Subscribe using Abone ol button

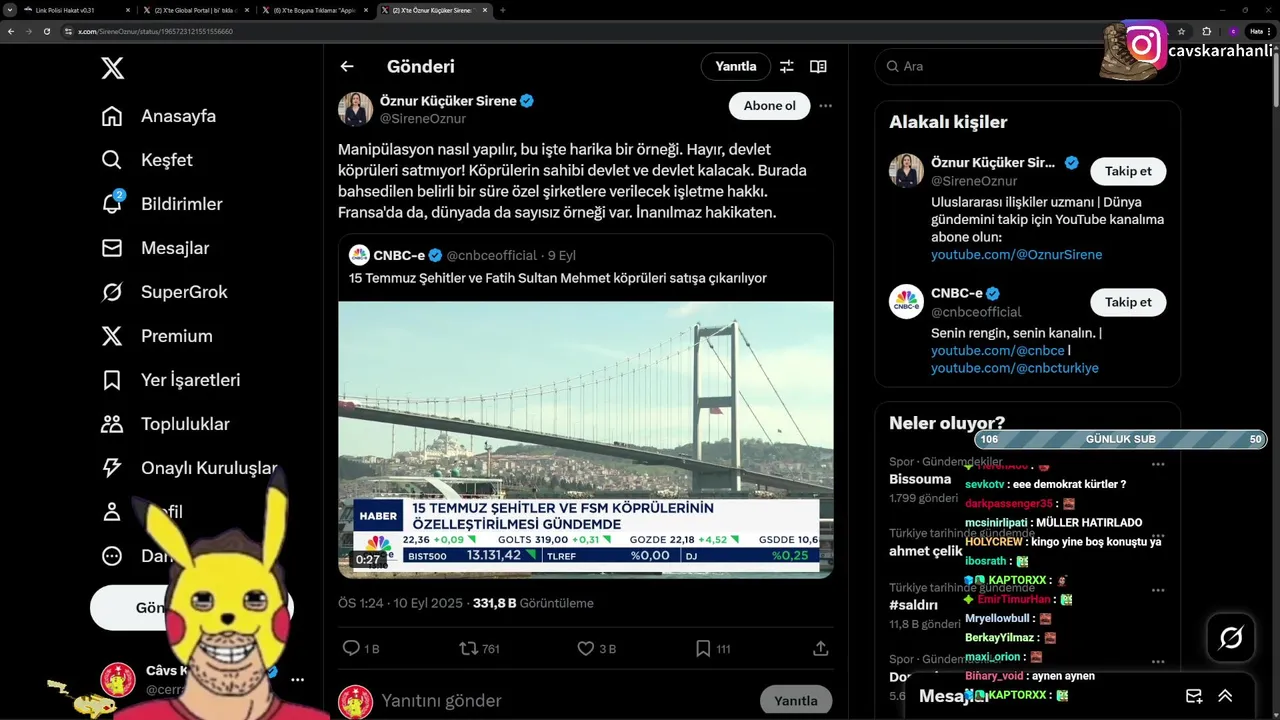769,106
